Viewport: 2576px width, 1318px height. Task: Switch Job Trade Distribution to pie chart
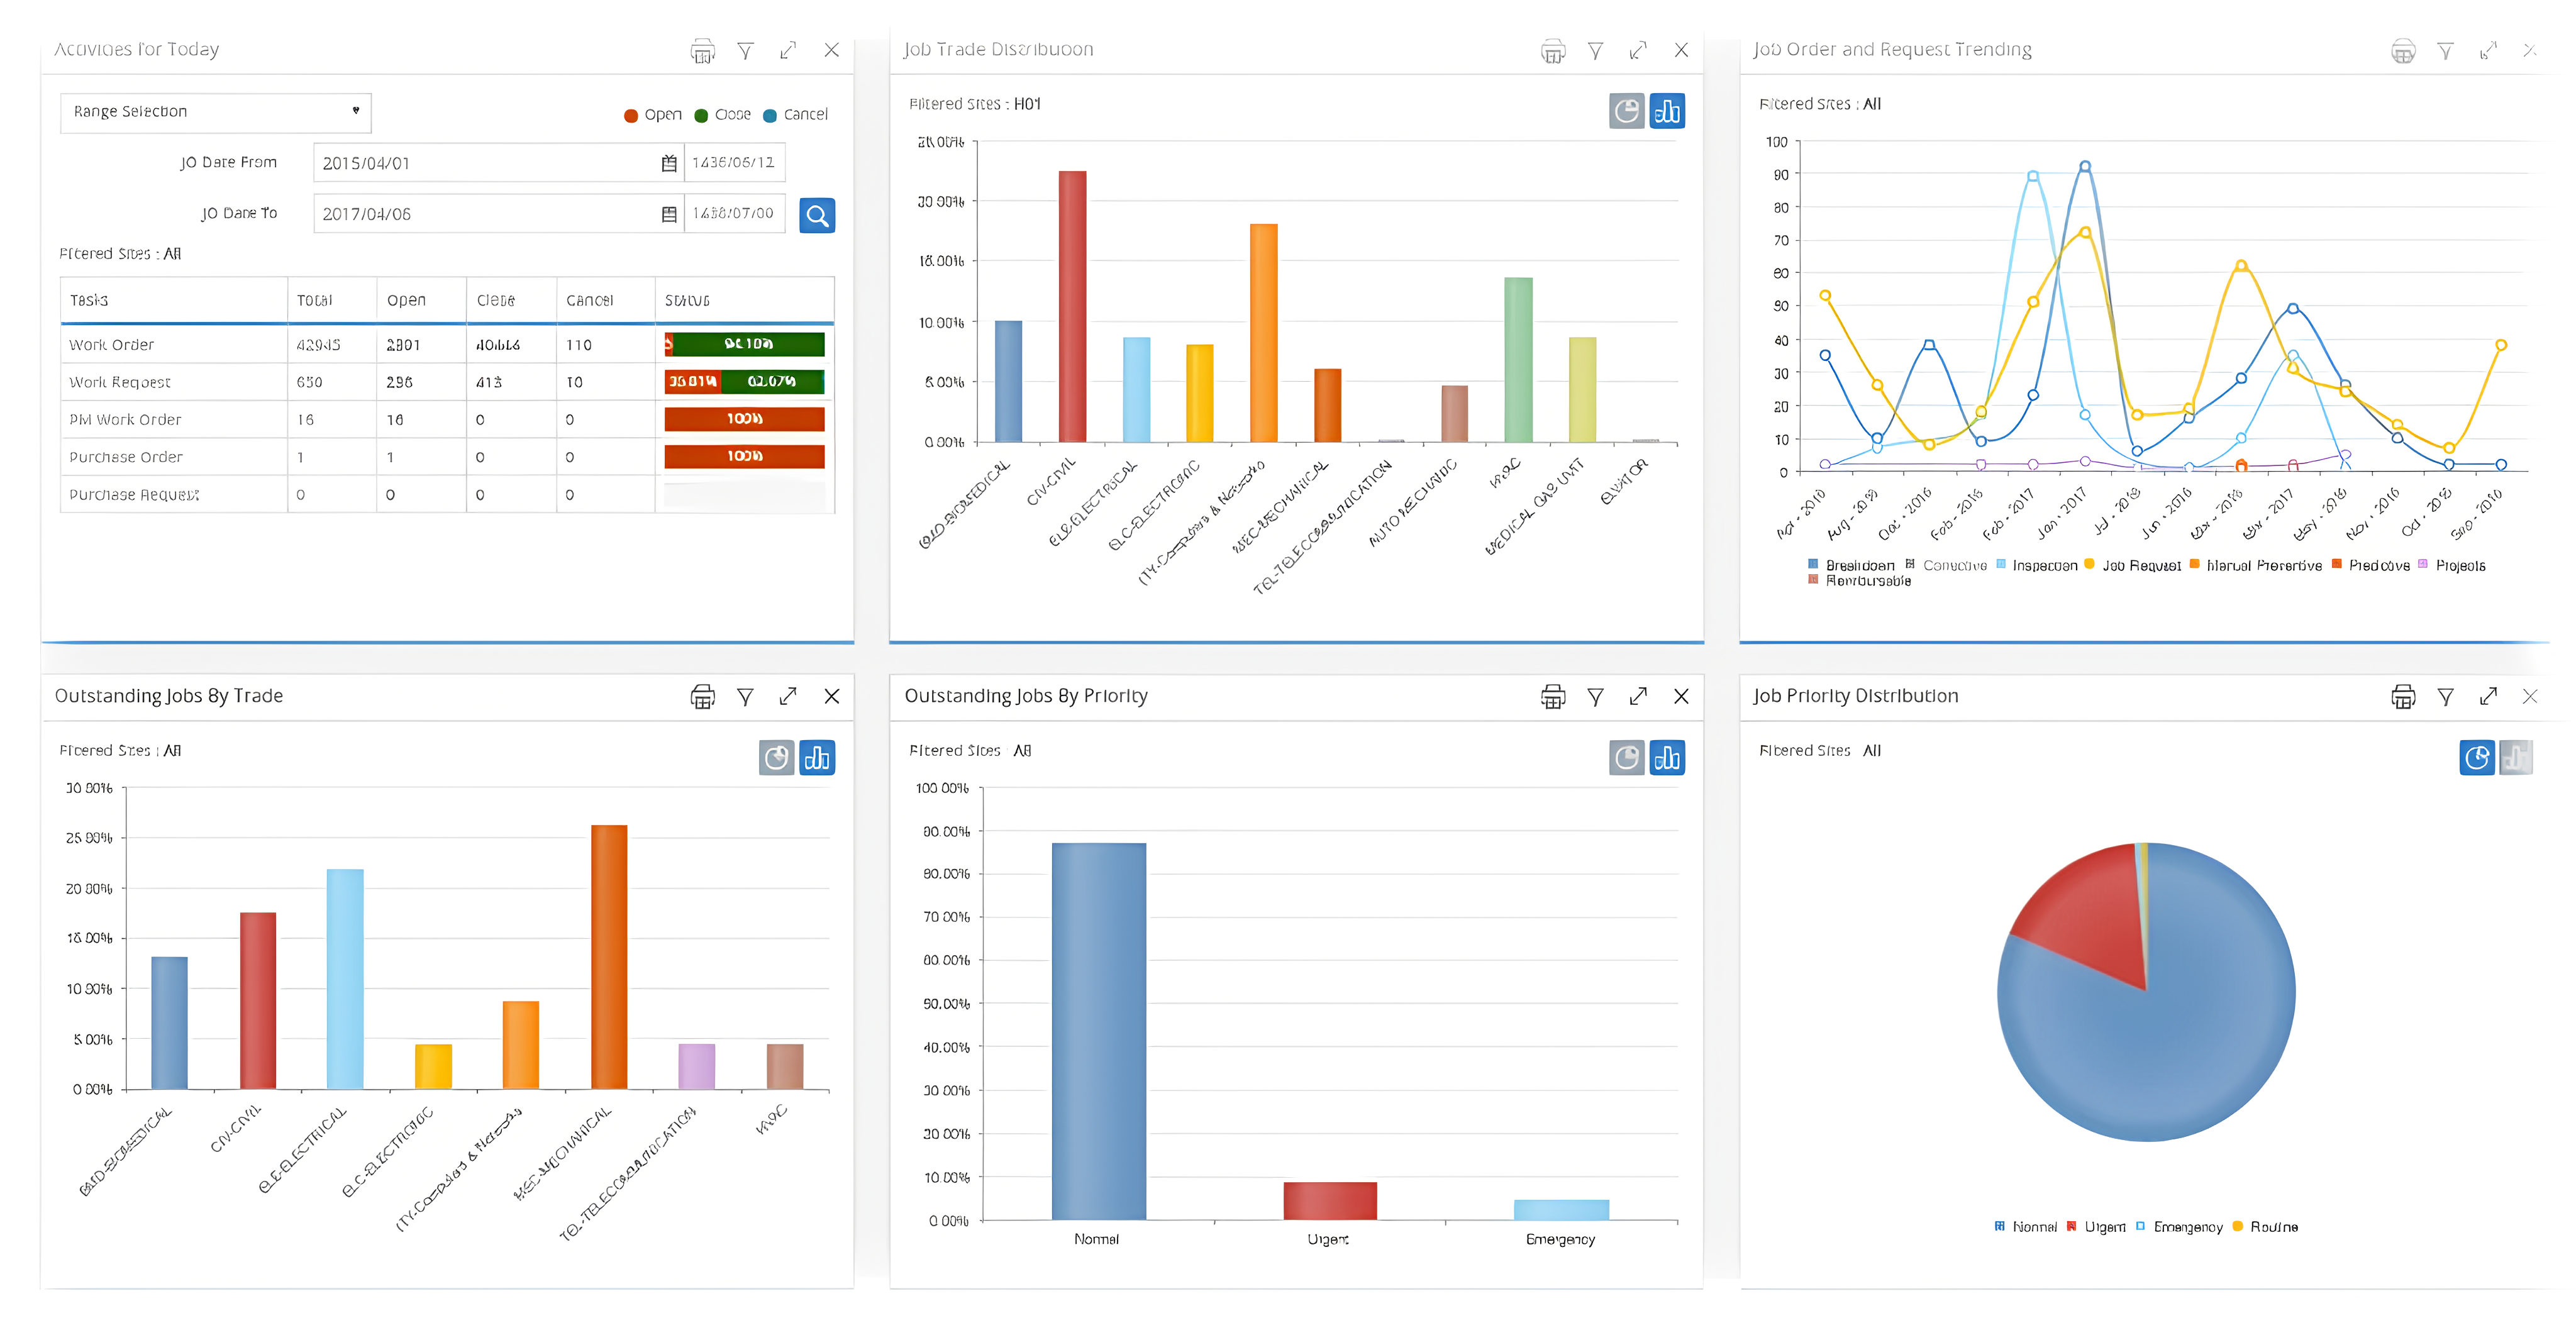tap(1626, 111)
